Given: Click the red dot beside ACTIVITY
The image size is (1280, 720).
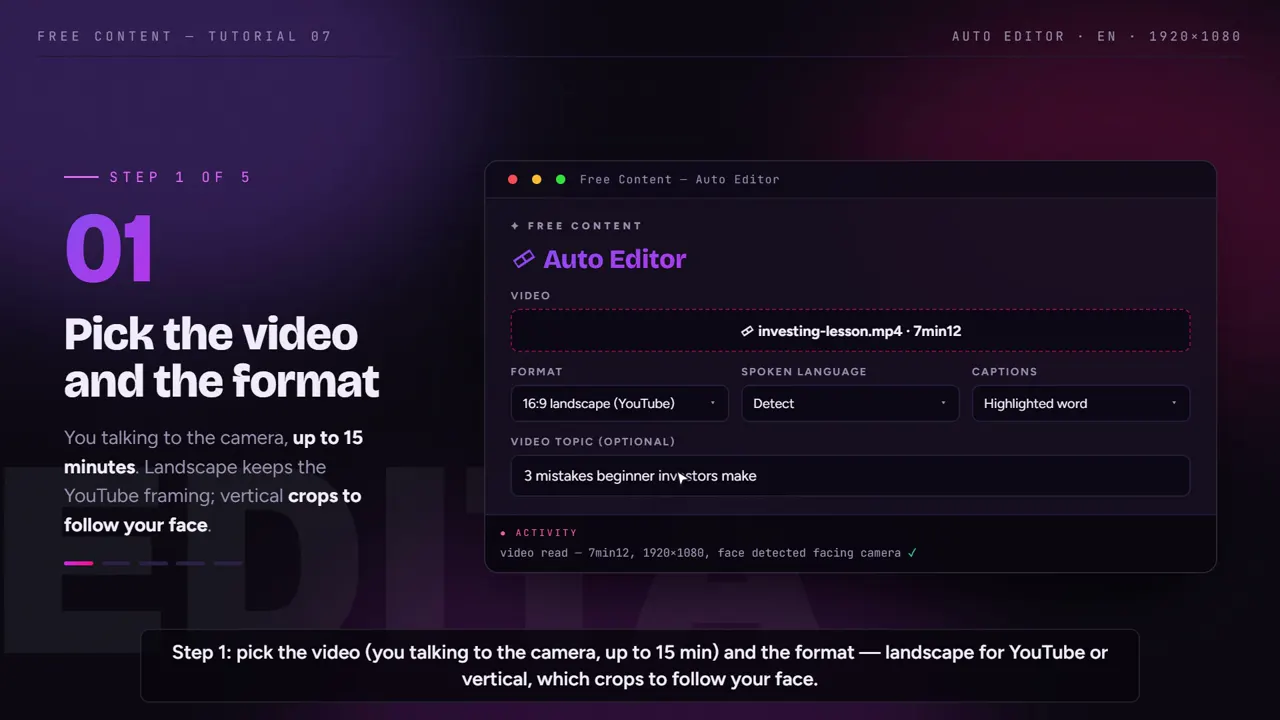Looking at the screenshot, I should tap(503, 533).
